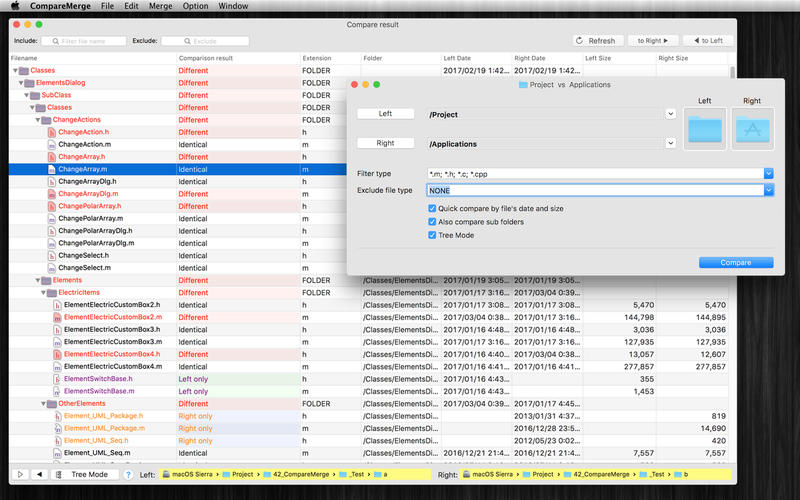Image resolution: width=800 pixels, height=500 pixels.
Task: Click the Refresh button
Action: coord(598,40)
